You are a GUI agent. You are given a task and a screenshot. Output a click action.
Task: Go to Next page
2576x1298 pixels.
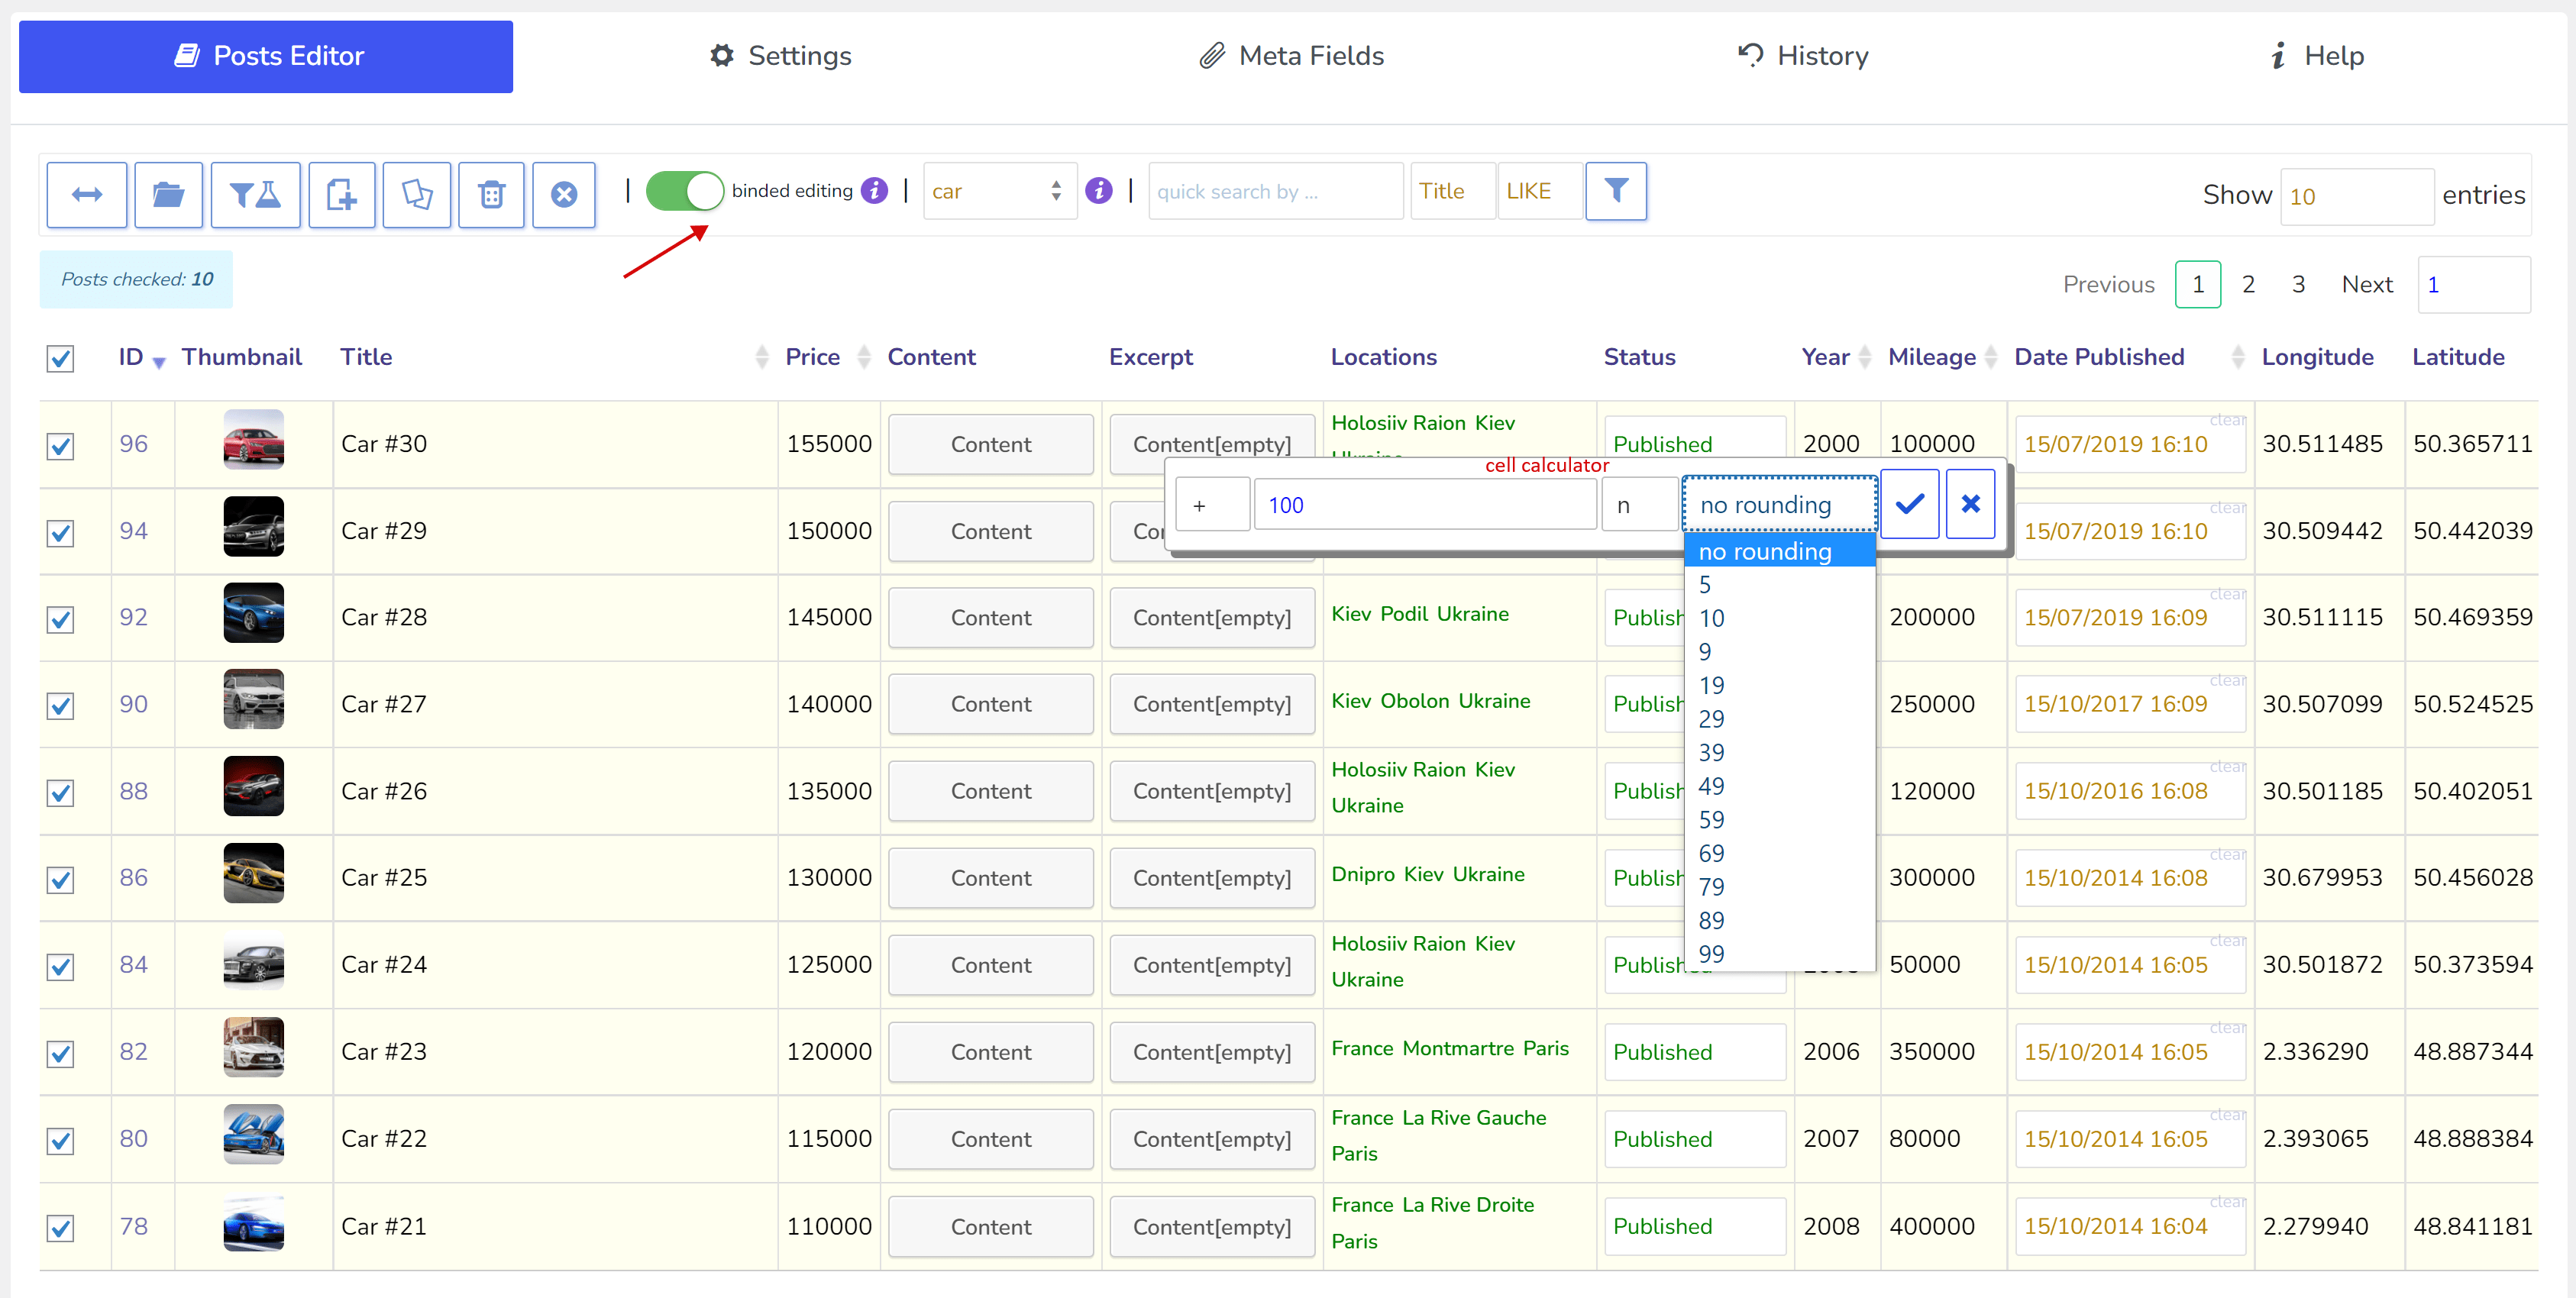[2367, 284]
